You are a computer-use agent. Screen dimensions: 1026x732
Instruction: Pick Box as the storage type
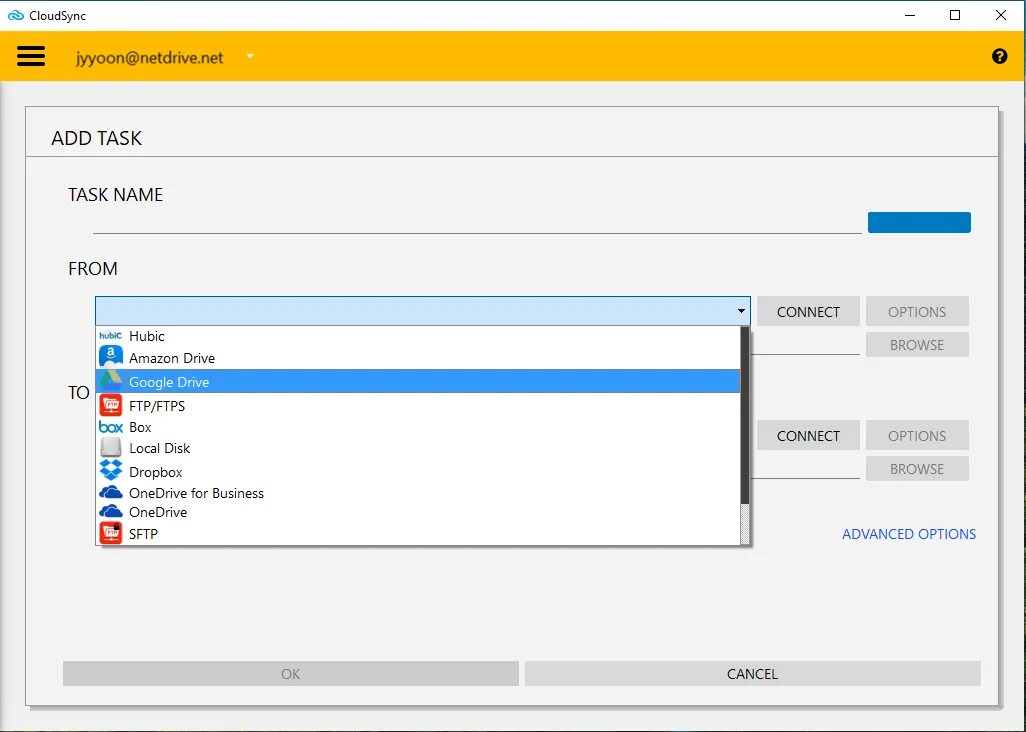tap(417, 427)
